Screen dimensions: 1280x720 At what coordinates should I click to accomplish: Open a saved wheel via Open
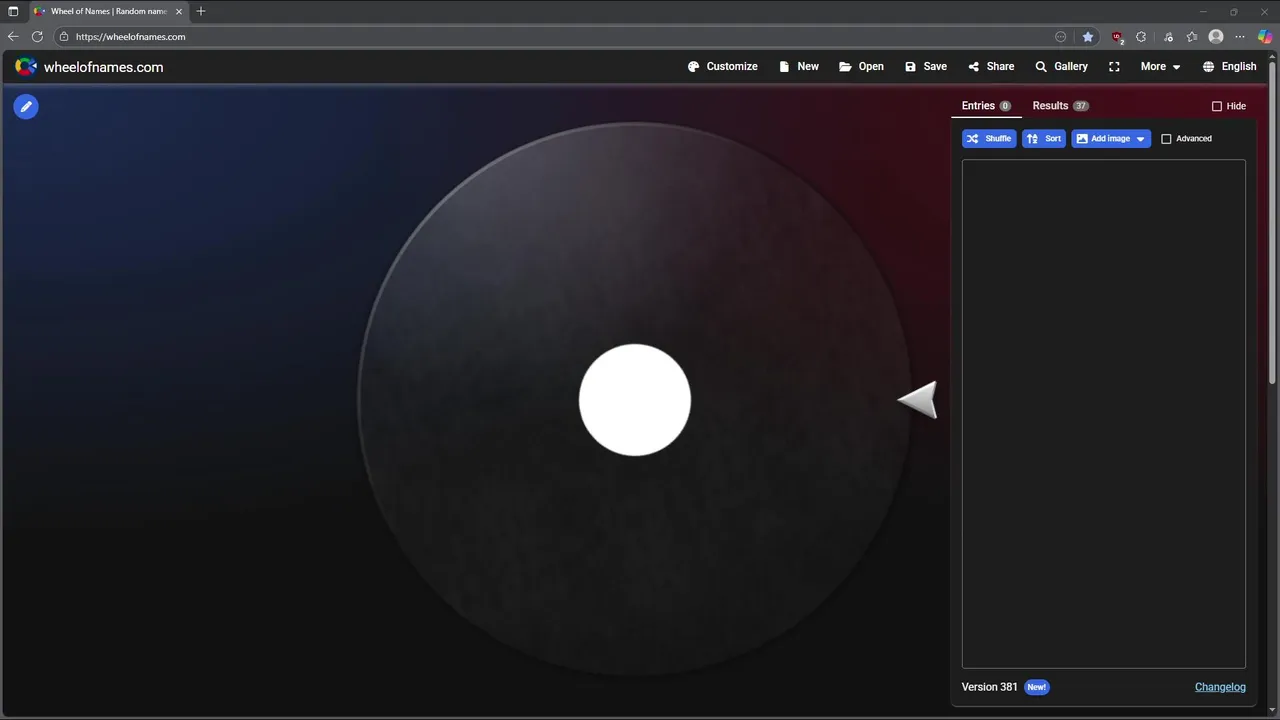[x=861, y=67]
